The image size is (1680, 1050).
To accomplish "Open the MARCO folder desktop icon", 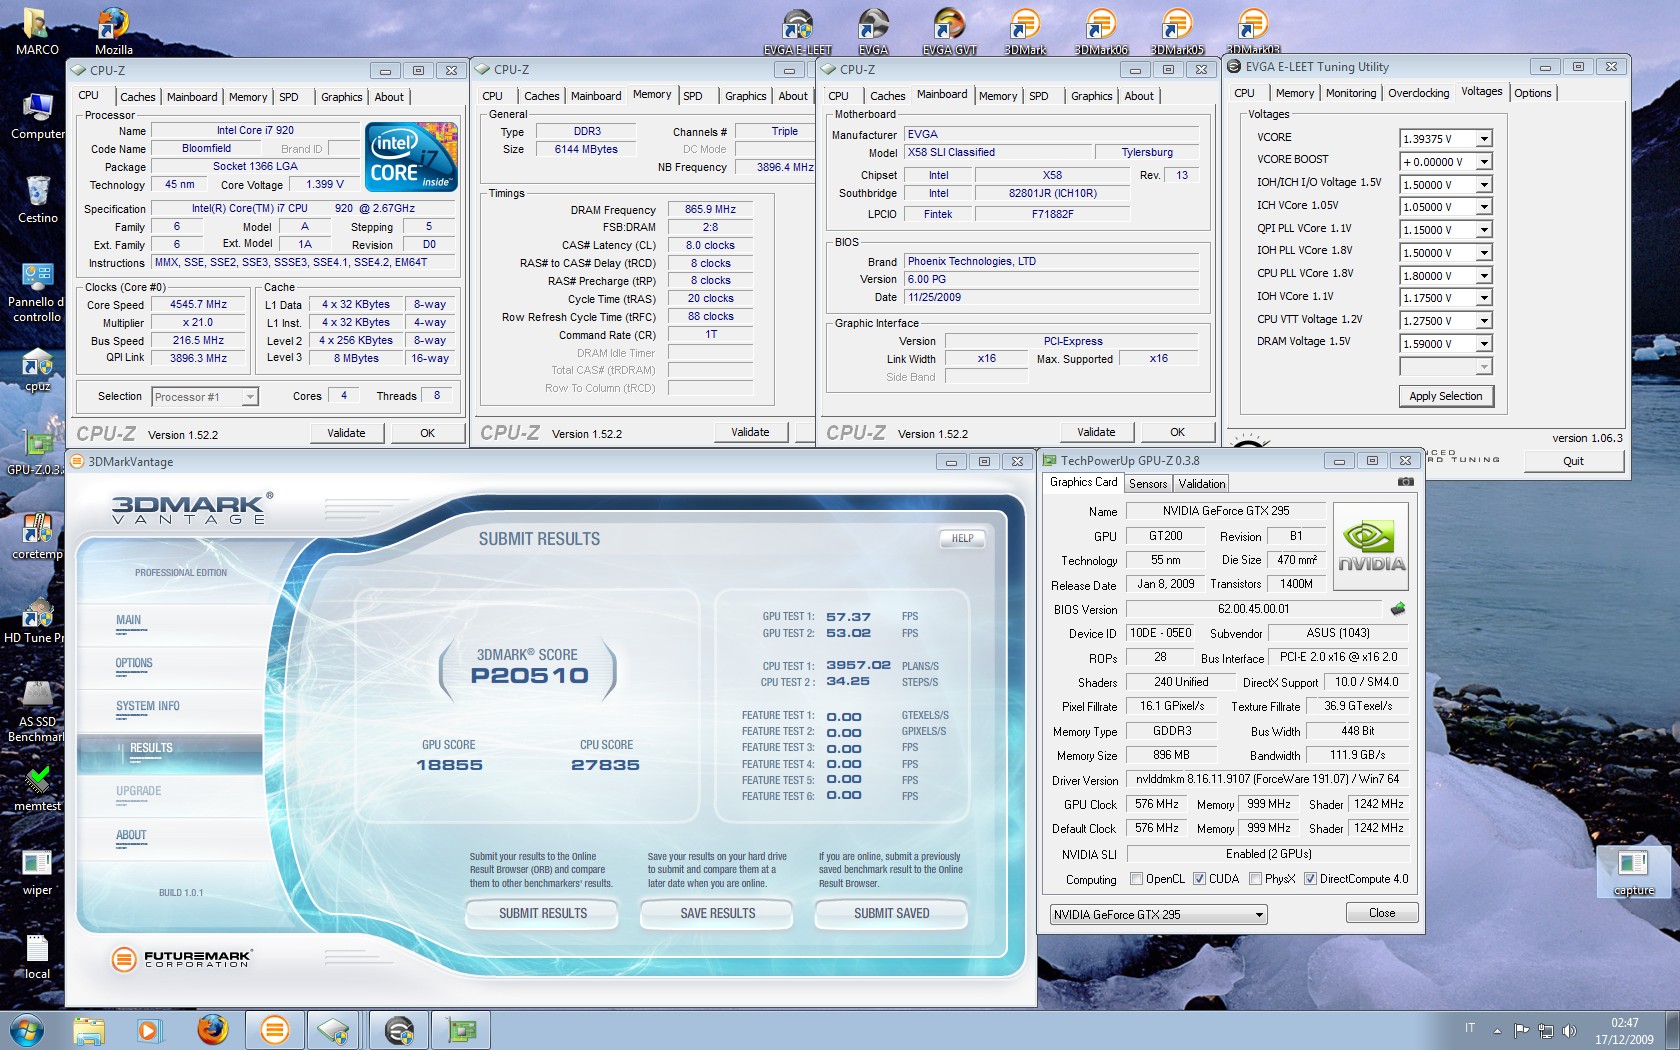I will click(x=37, y=30).
